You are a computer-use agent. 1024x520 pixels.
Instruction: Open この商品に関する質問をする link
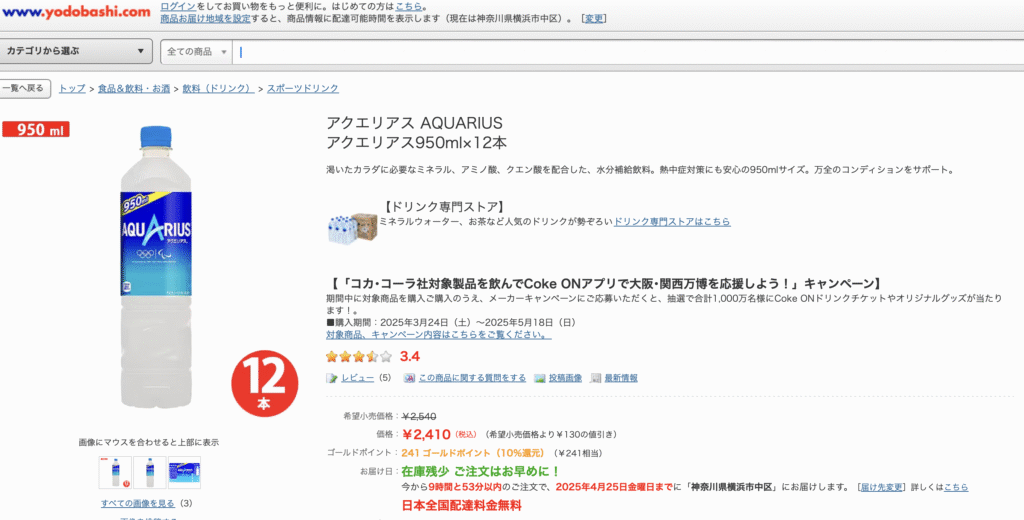[472, 378]
